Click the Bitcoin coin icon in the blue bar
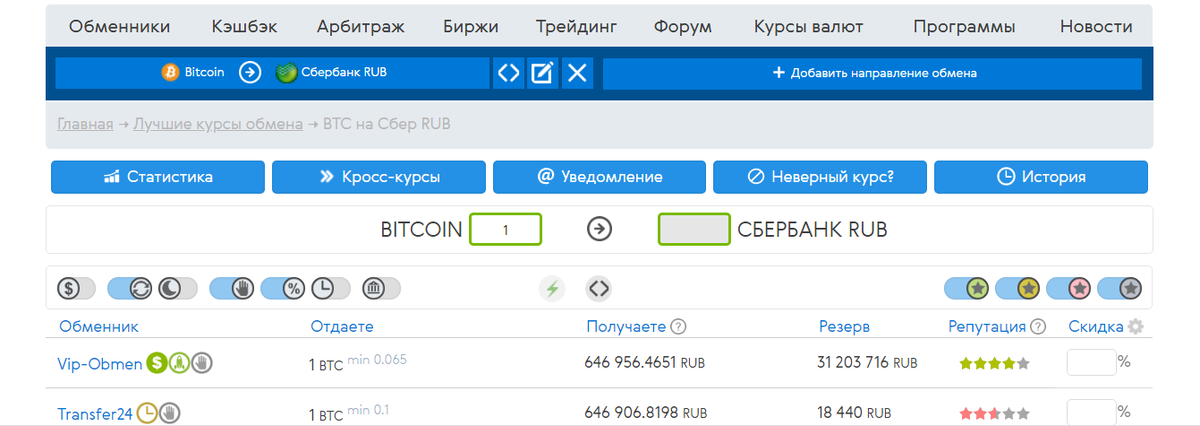Image resolution: width=1200 pixels, height=426 pixels. pyautogui.click(x=170, y=72)
